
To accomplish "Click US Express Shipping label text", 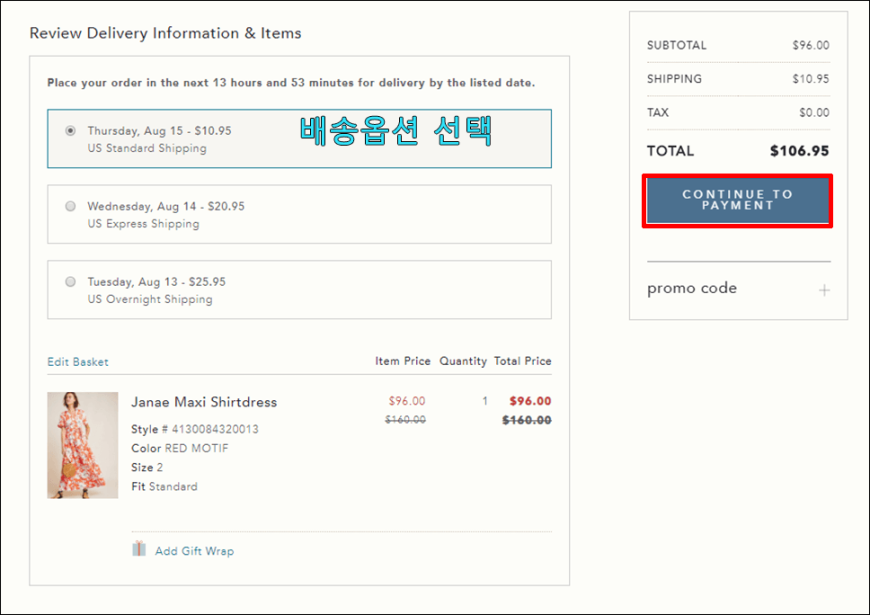I will (143, 224).
